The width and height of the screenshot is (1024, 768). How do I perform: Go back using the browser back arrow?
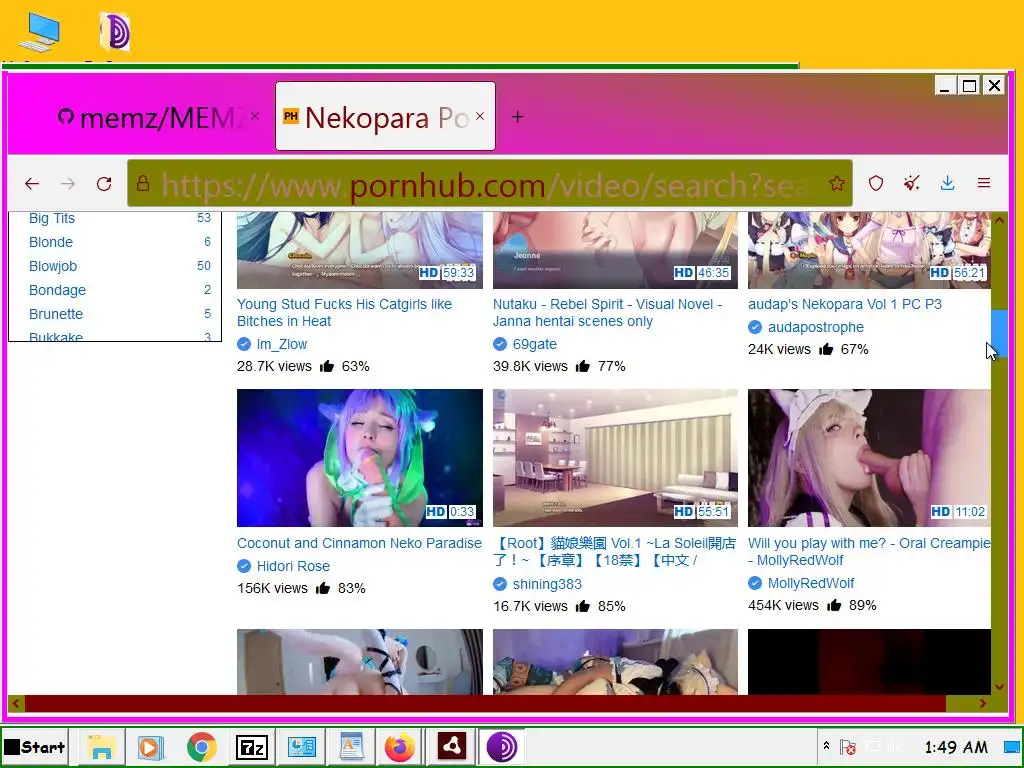31,184
